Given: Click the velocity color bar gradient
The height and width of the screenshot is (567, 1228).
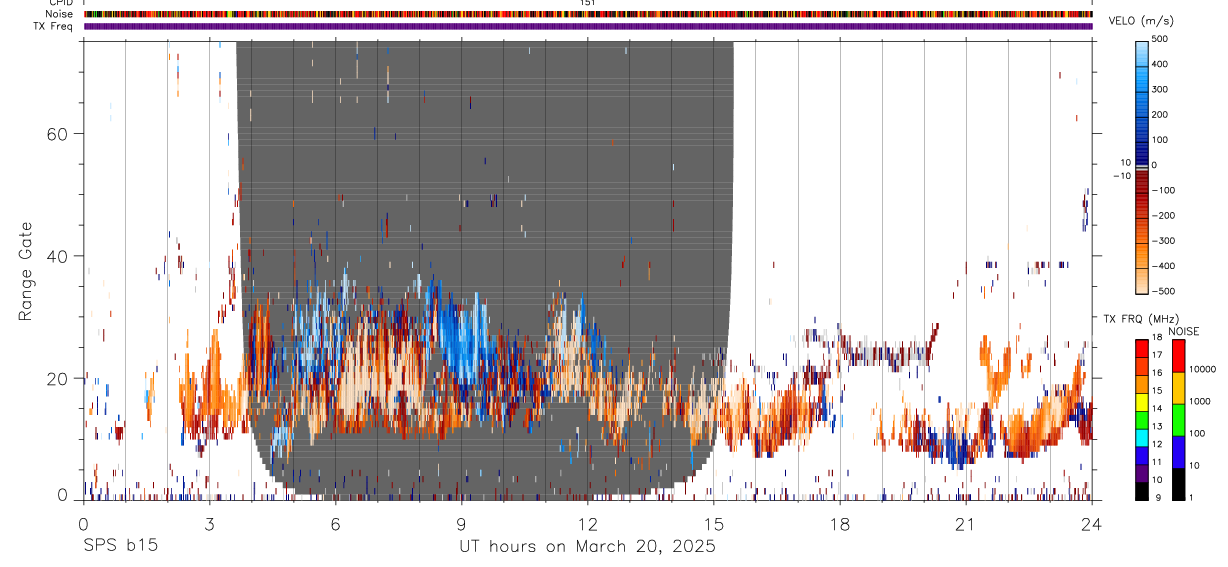Looking at the screenshot, I should tap(1141, 166).
